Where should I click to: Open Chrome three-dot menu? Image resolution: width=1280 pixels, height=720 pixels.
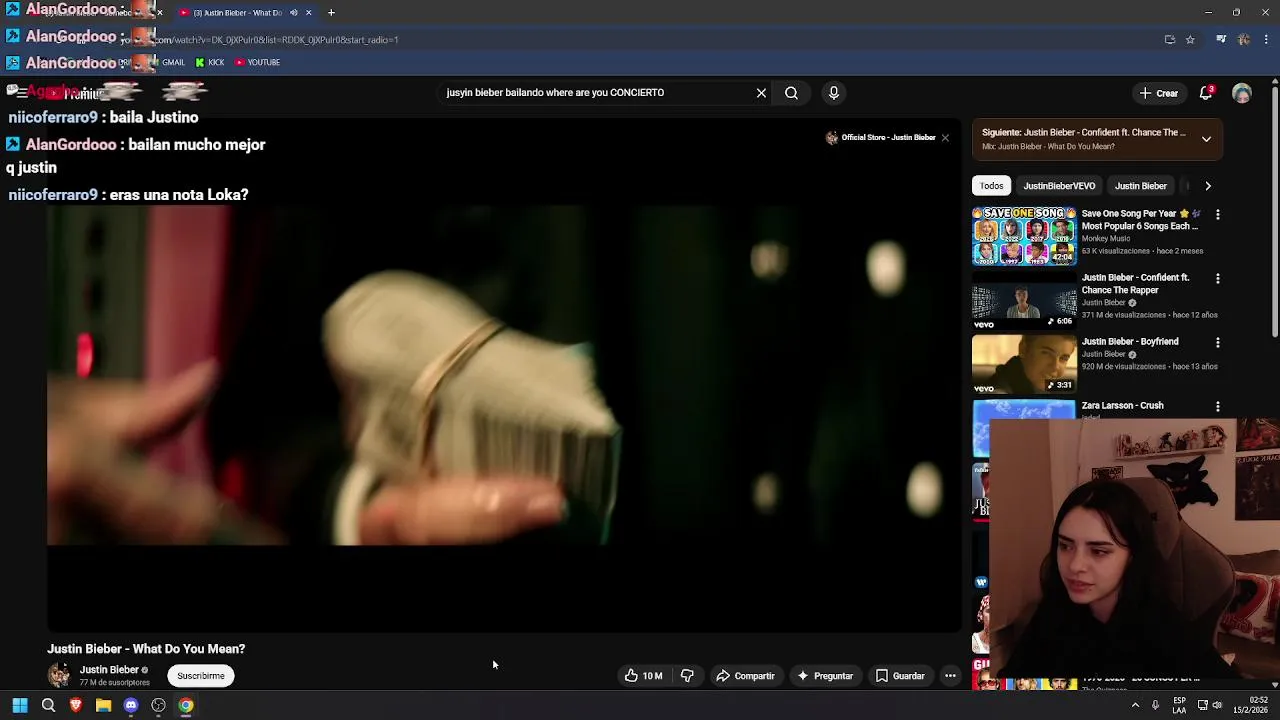(x=1267, y=40)
